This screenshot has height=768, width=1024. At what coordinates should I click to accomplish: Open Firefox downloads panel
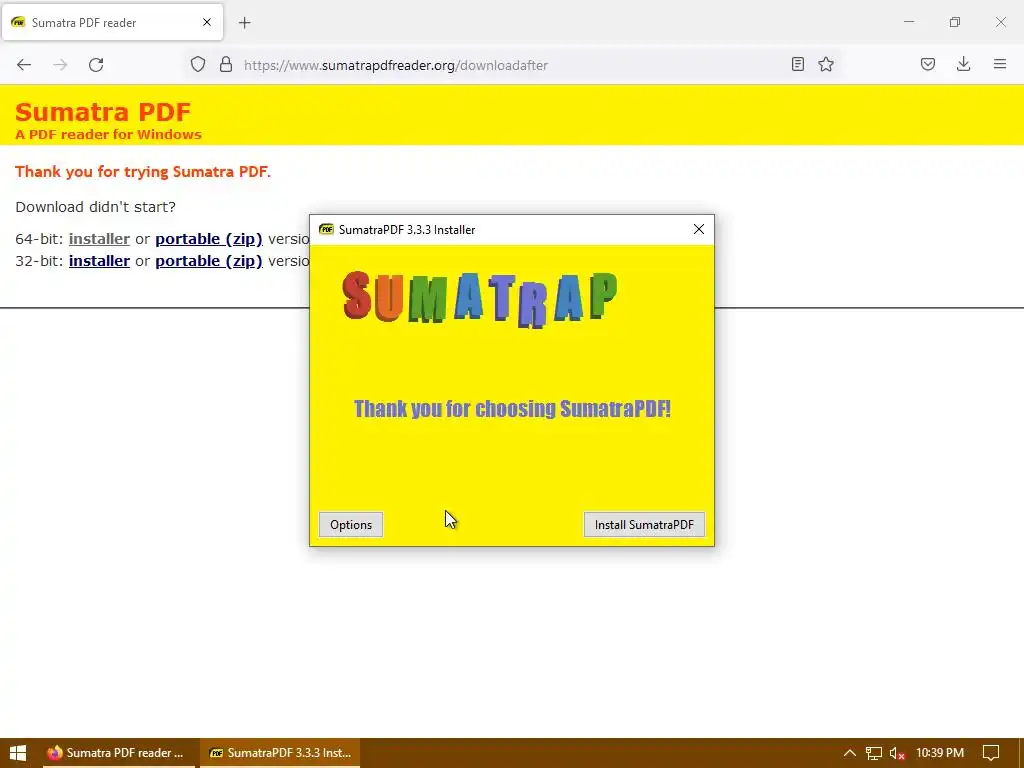(x=963, y=64)
